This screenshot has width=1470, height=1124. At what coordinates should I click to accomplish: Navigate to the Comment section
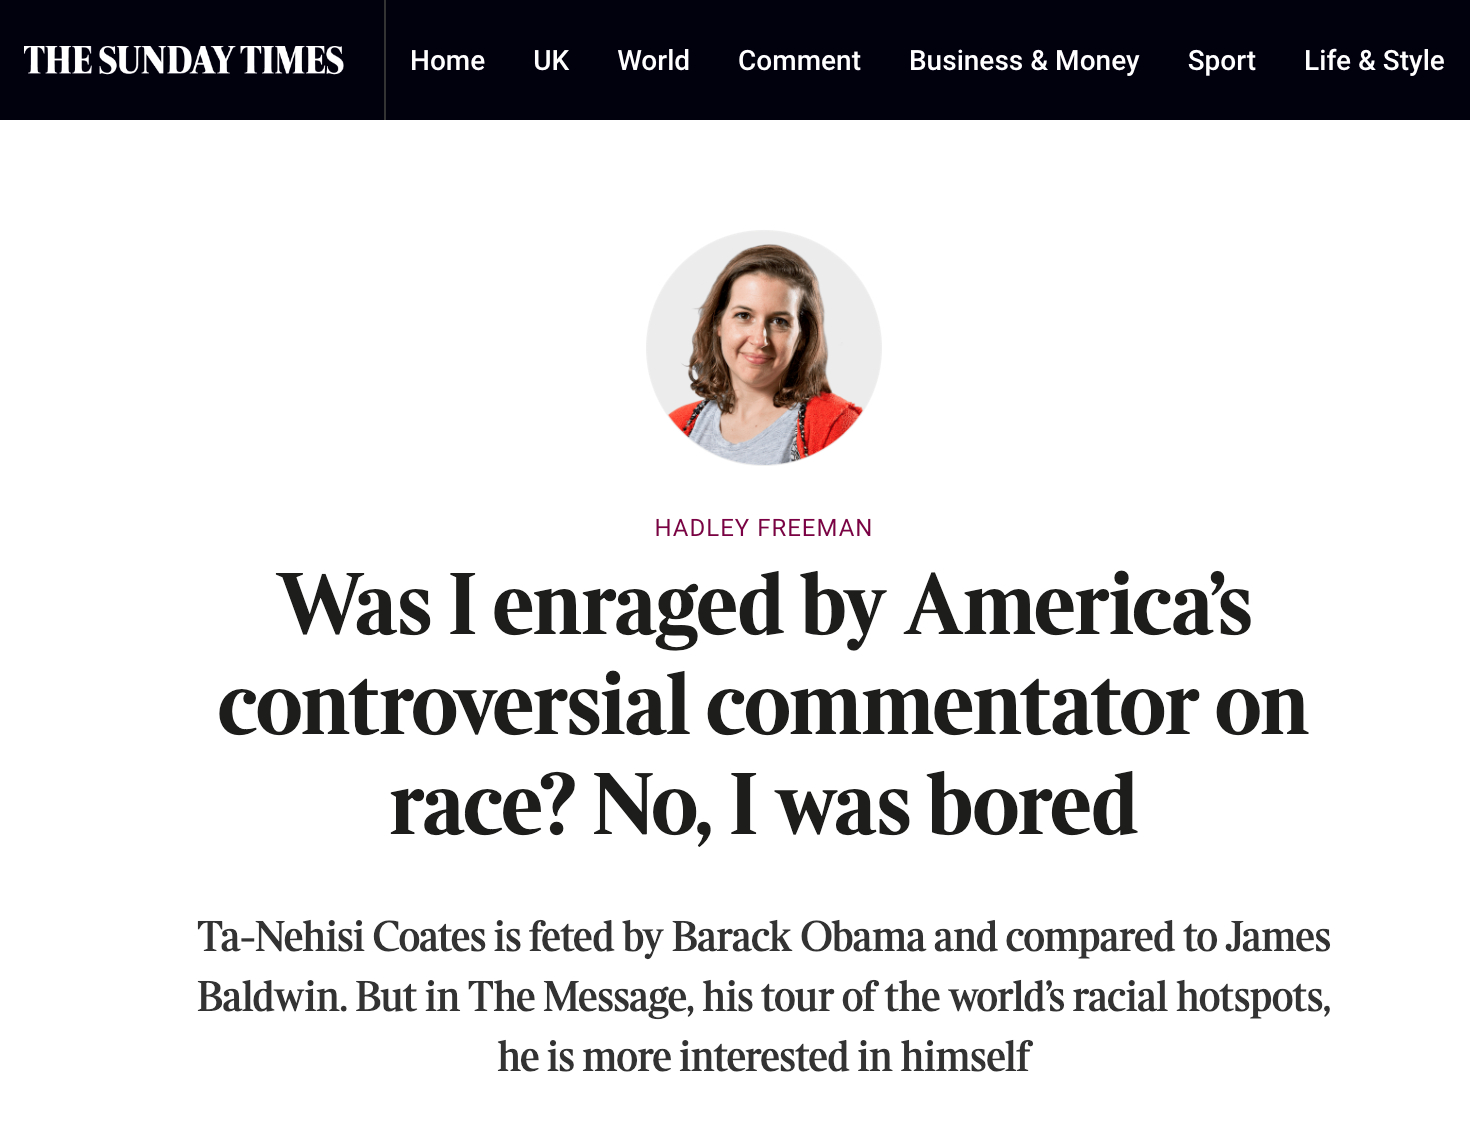[799, 61]
